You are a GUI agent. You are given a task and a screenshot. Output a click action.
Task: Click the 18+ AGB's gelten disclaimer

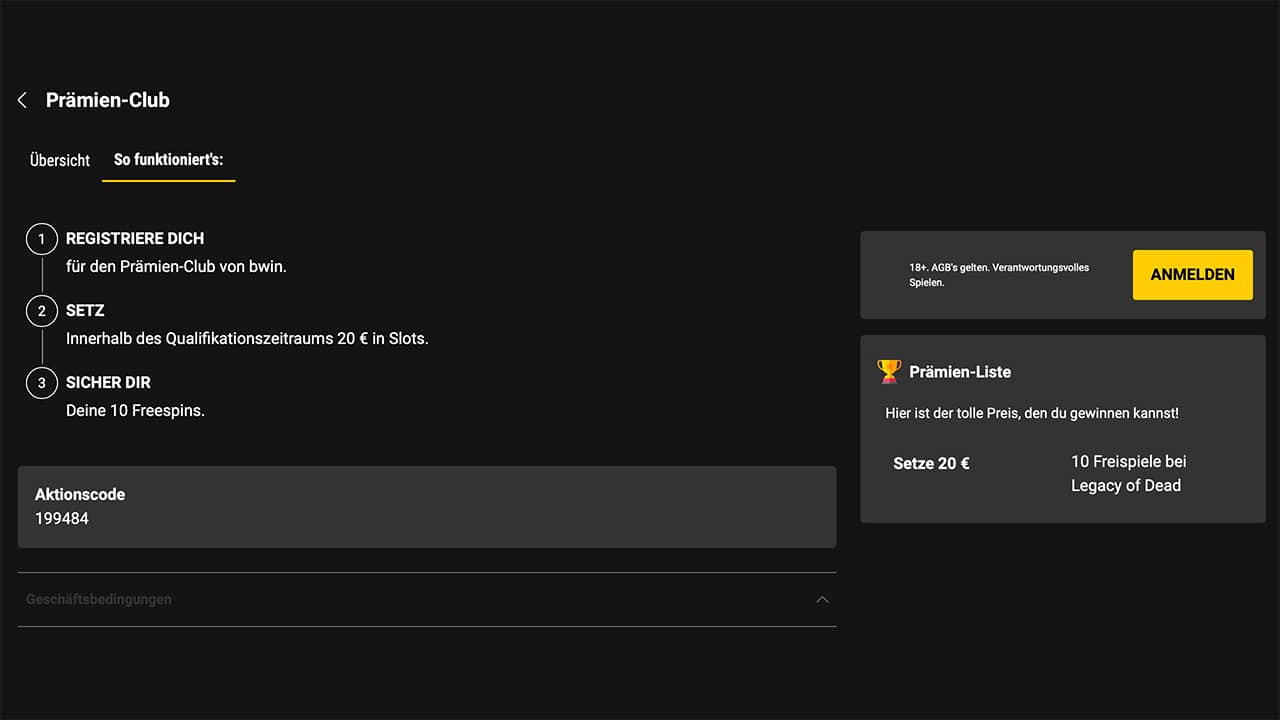tap(999, 275)
